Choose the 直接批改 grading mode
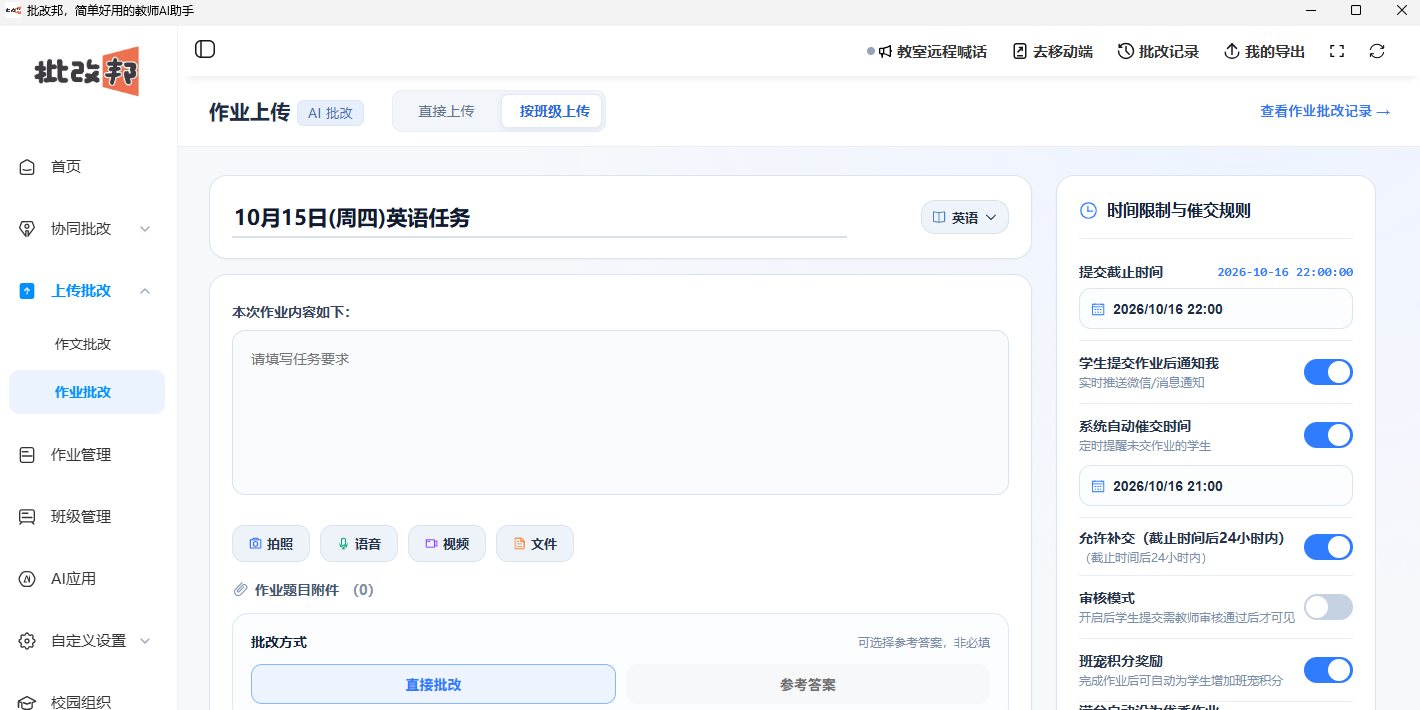1420x710 pixels. pyautogui.click(x=433, y=684)
